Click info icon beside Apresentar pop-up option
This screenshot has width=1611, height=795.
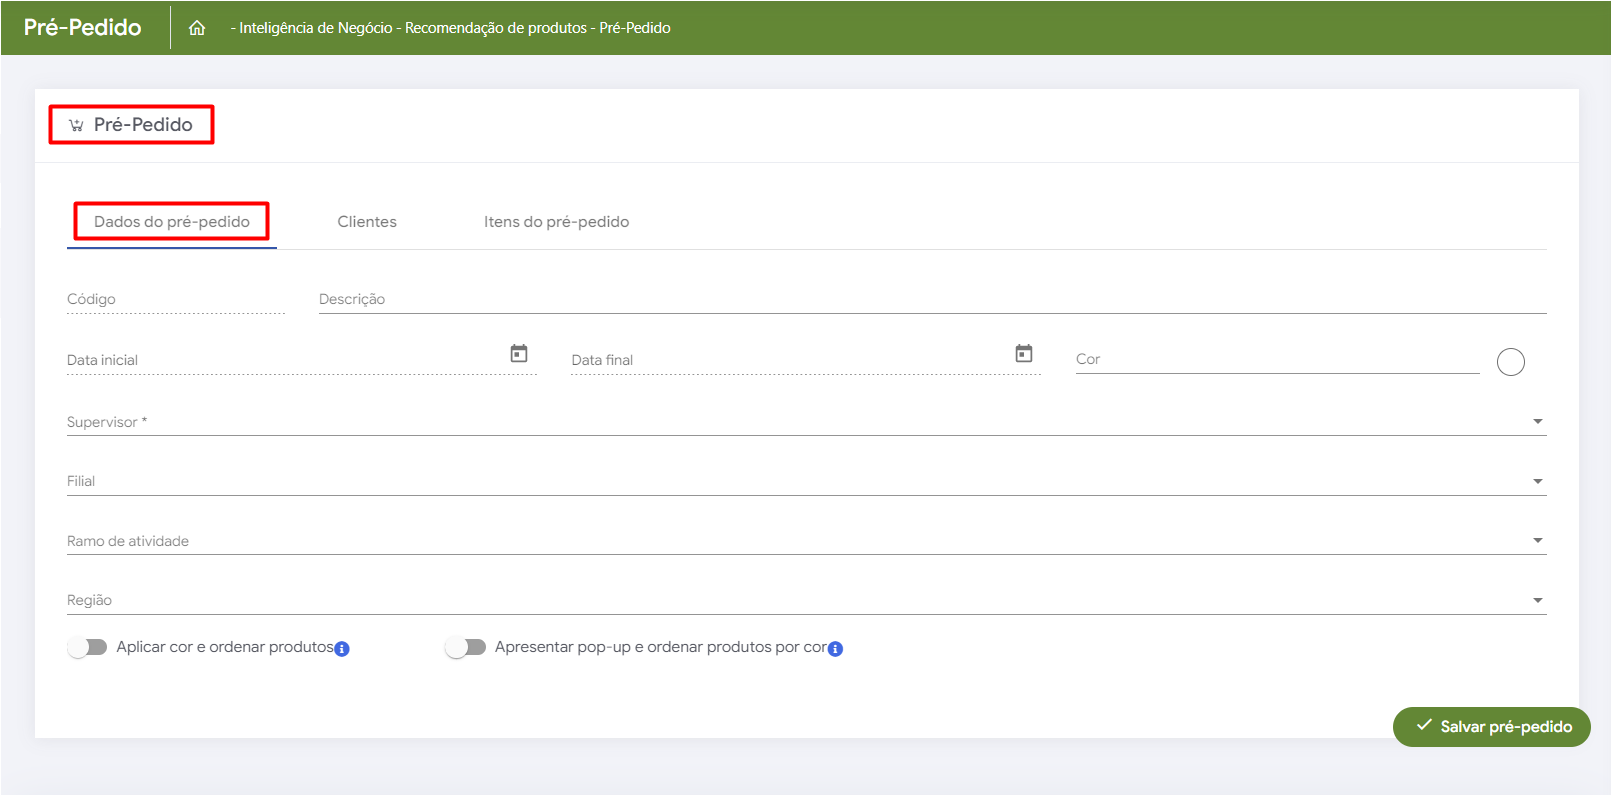[x=835, y=649]
